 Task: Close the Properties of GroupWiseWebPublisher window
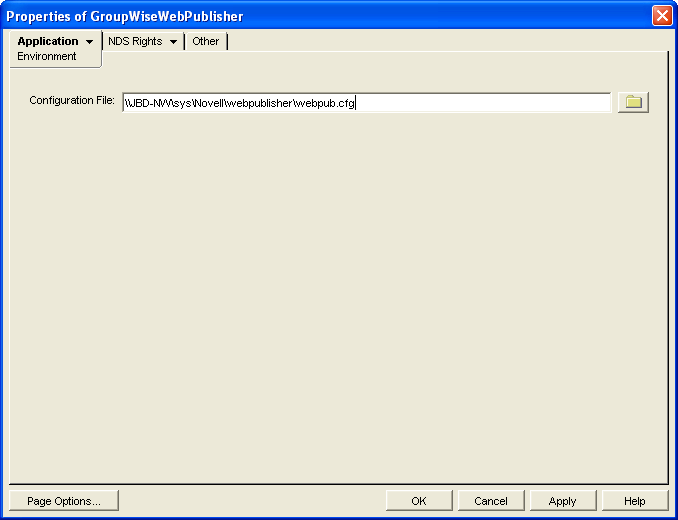pyautogui.click(x=662, y=16)
